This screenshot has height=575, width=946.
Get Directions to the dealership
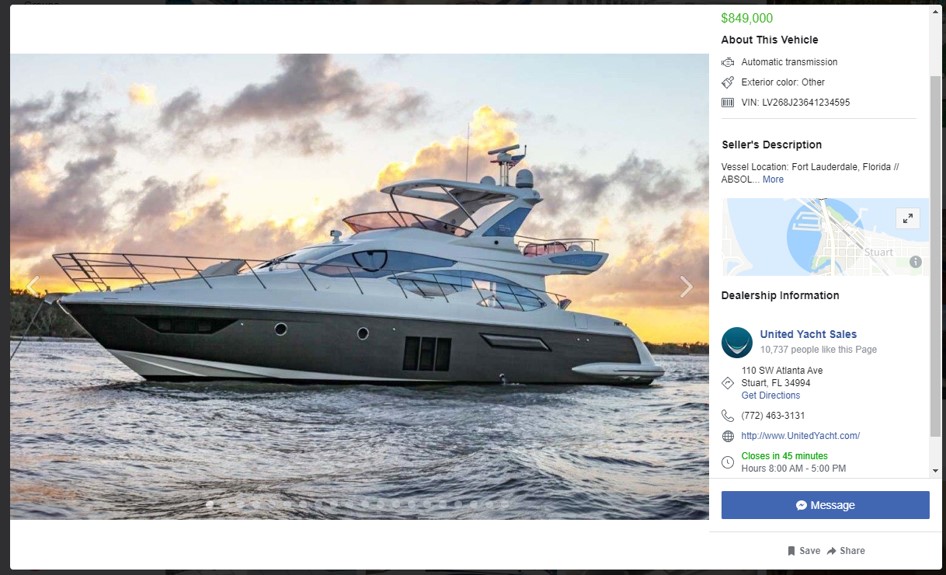point(770,395)
